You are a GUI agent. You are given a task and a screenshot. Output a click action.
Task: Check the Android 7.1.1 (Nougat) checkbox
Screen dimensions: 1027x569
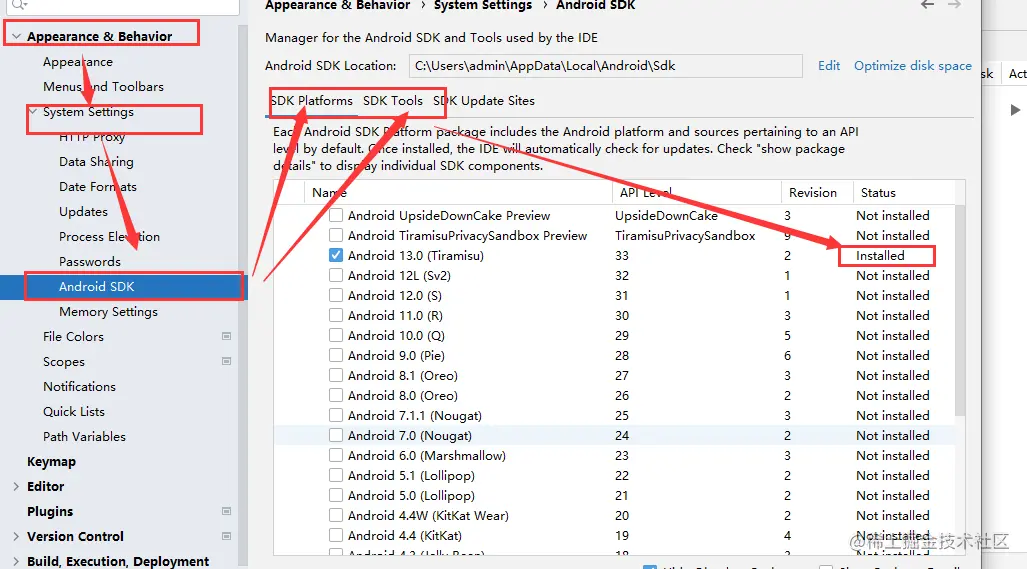(336, 415)
